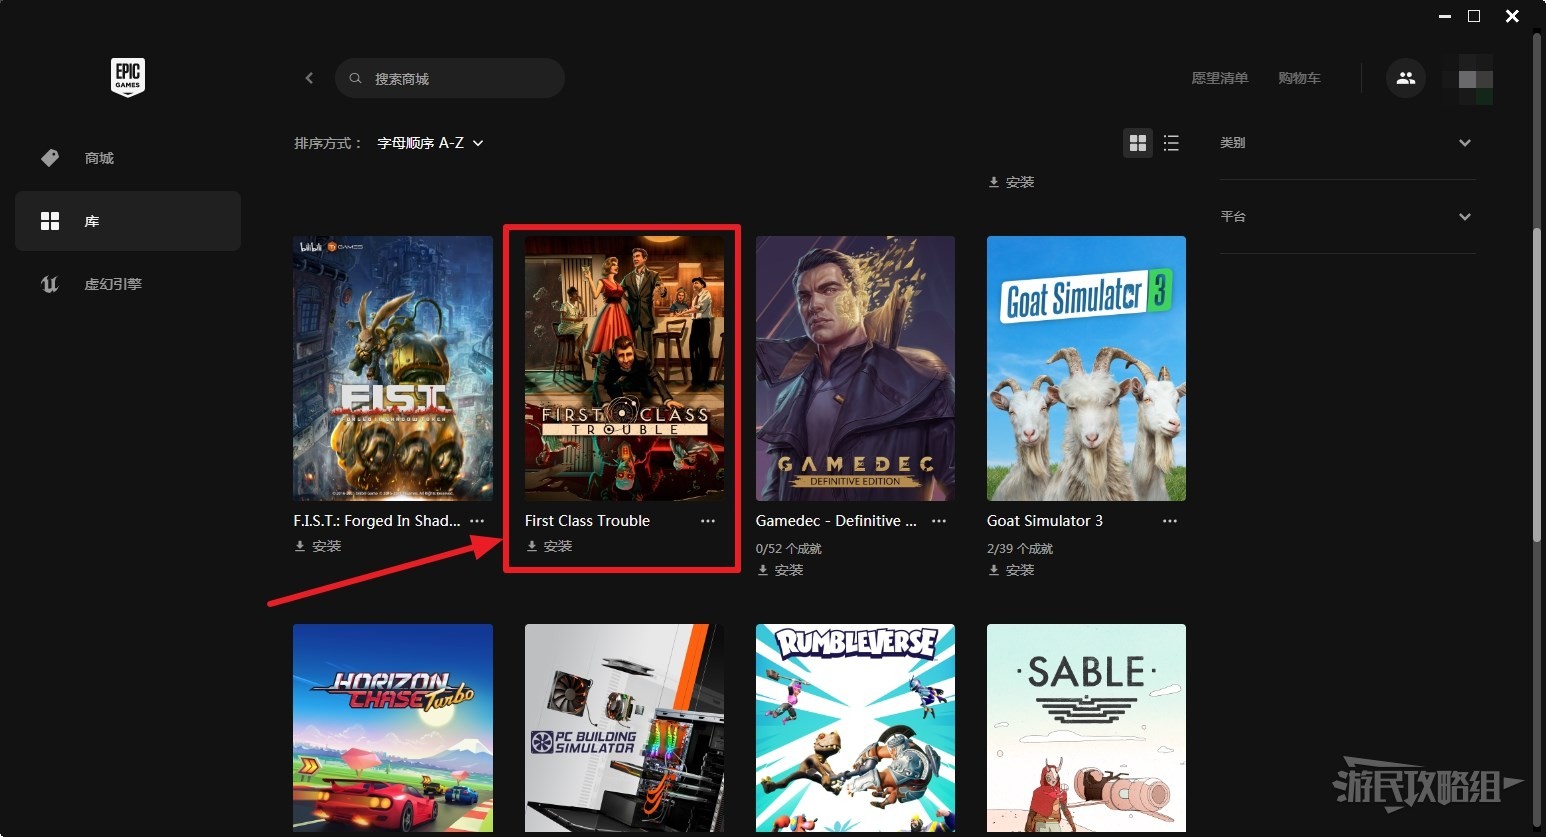Switch to list view
1546x837 pixels.
(1171, 143)
